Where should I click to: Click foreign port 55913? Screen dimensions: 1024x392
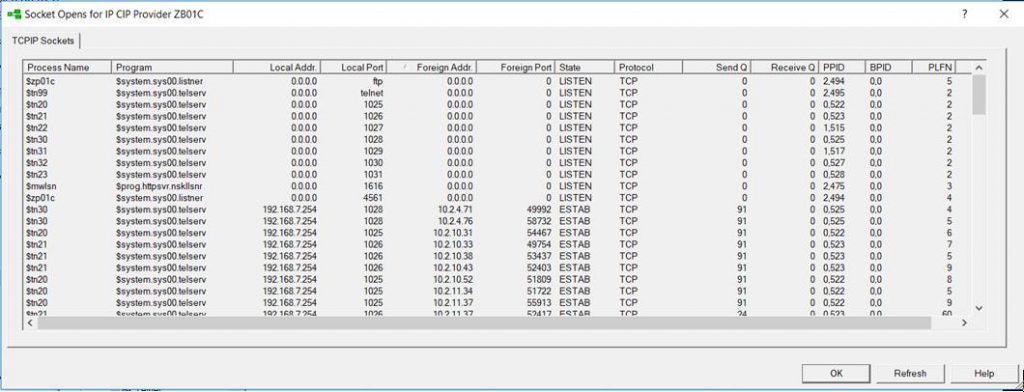tap(539, 303)
